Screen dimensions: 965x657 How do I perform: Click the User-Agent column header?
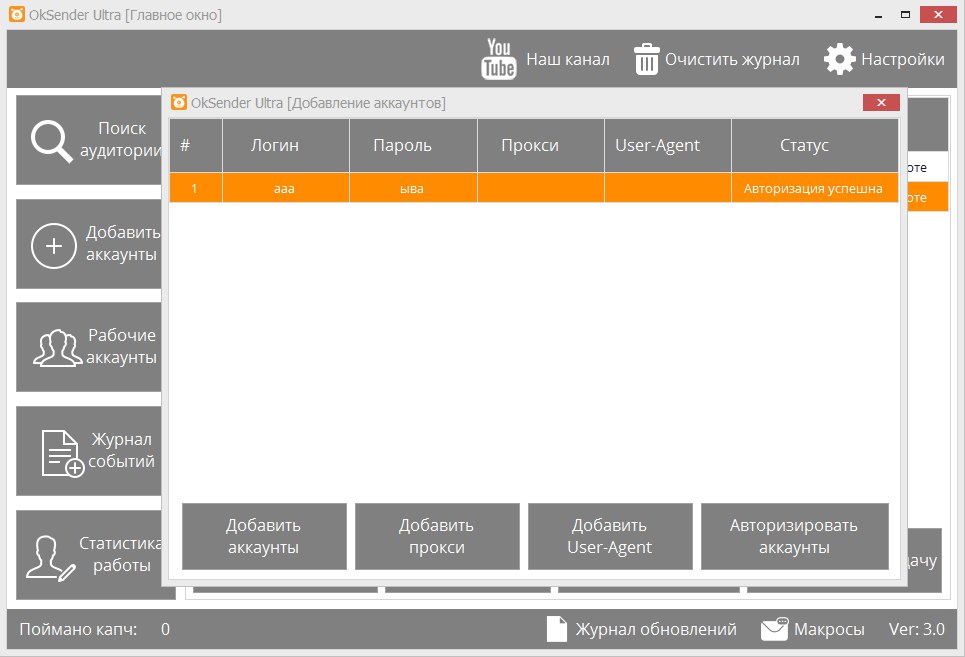click(668, 145)
